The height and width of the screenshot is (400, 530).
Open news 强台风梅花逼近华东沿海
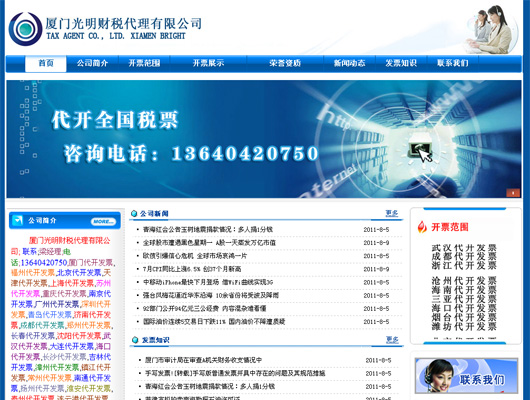(x=211, y=295)
